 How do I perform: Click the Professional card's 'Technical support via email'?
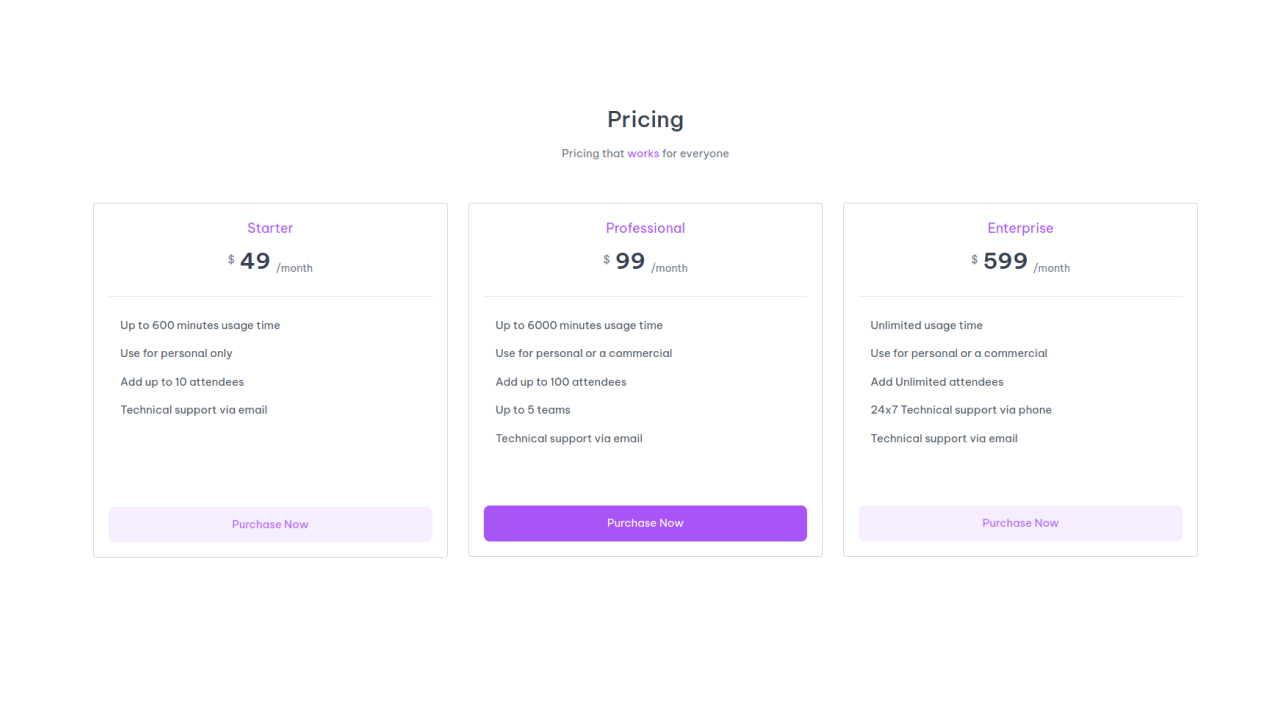(x=568, y=438)
